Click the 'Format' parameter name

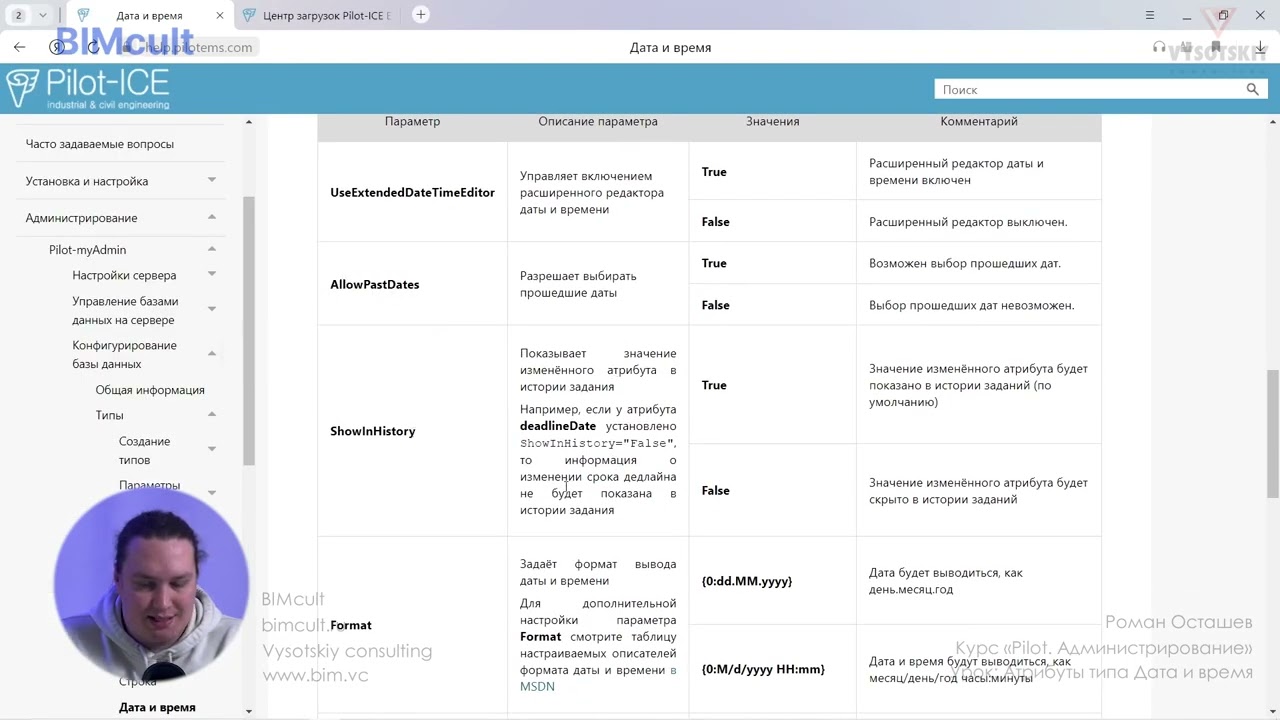[x=351, y=625]
